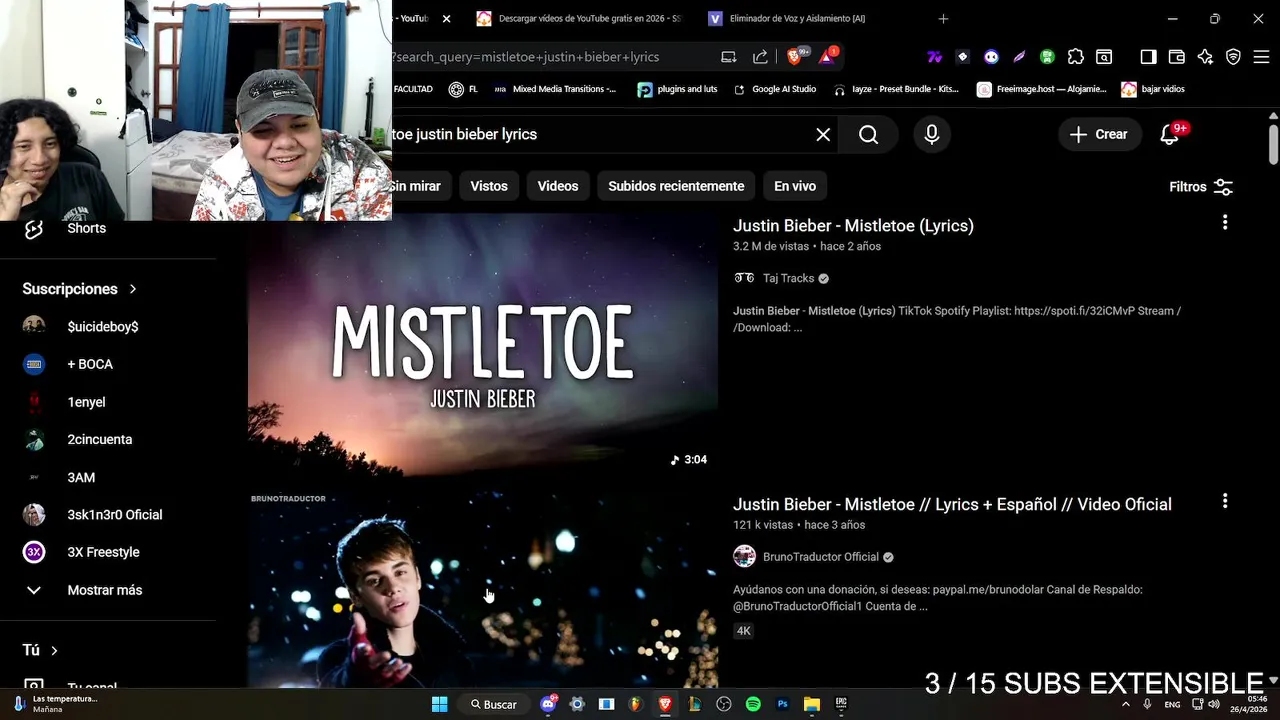Open Spotify from taskbar

tap(753, 704)
